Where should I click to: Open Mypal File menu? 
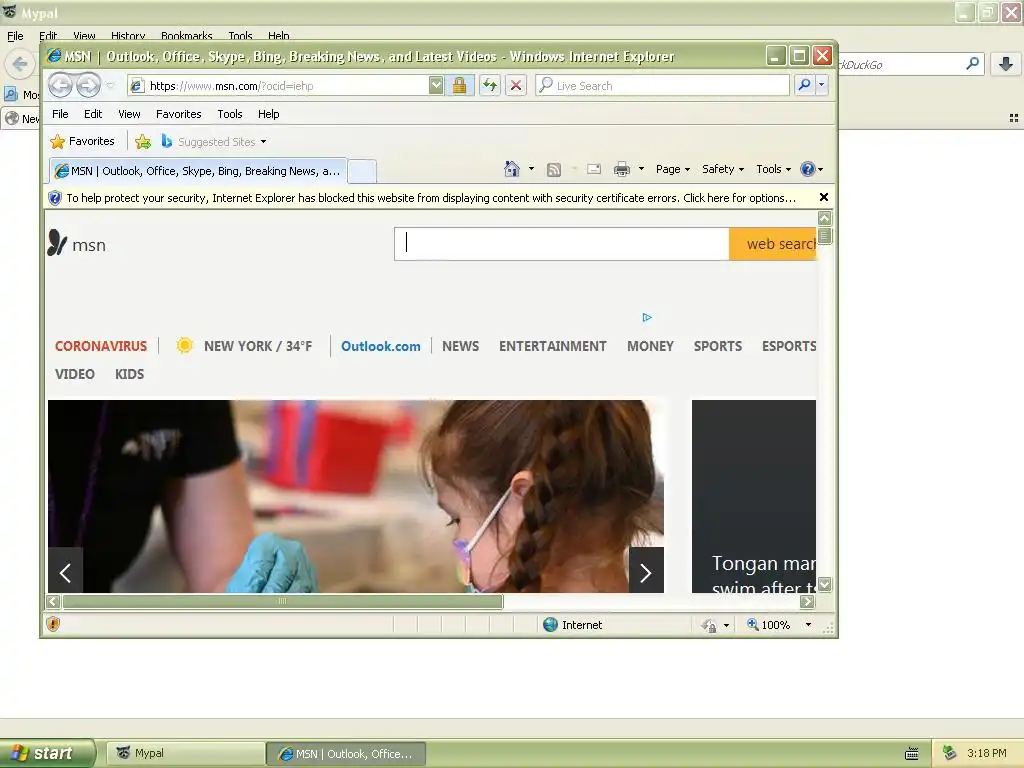[15, 36]
